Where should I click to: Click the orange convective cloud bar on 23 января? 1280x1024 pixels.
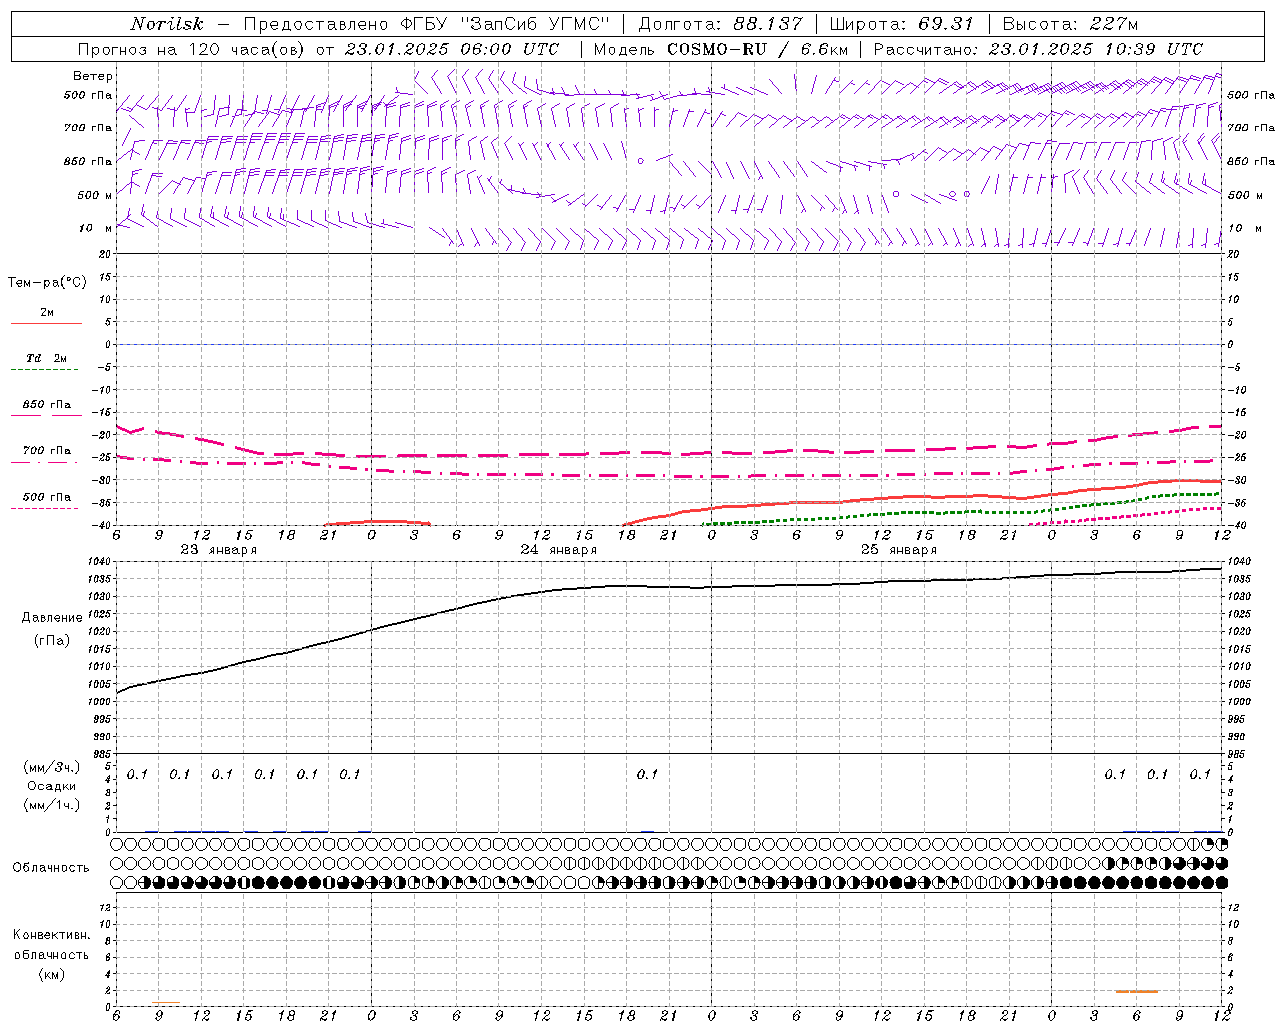coord(165,1002)
